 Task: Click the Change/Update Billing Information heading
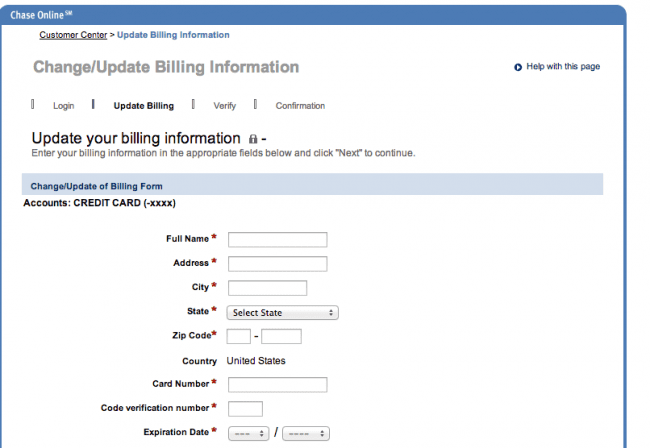click(166, 67)
